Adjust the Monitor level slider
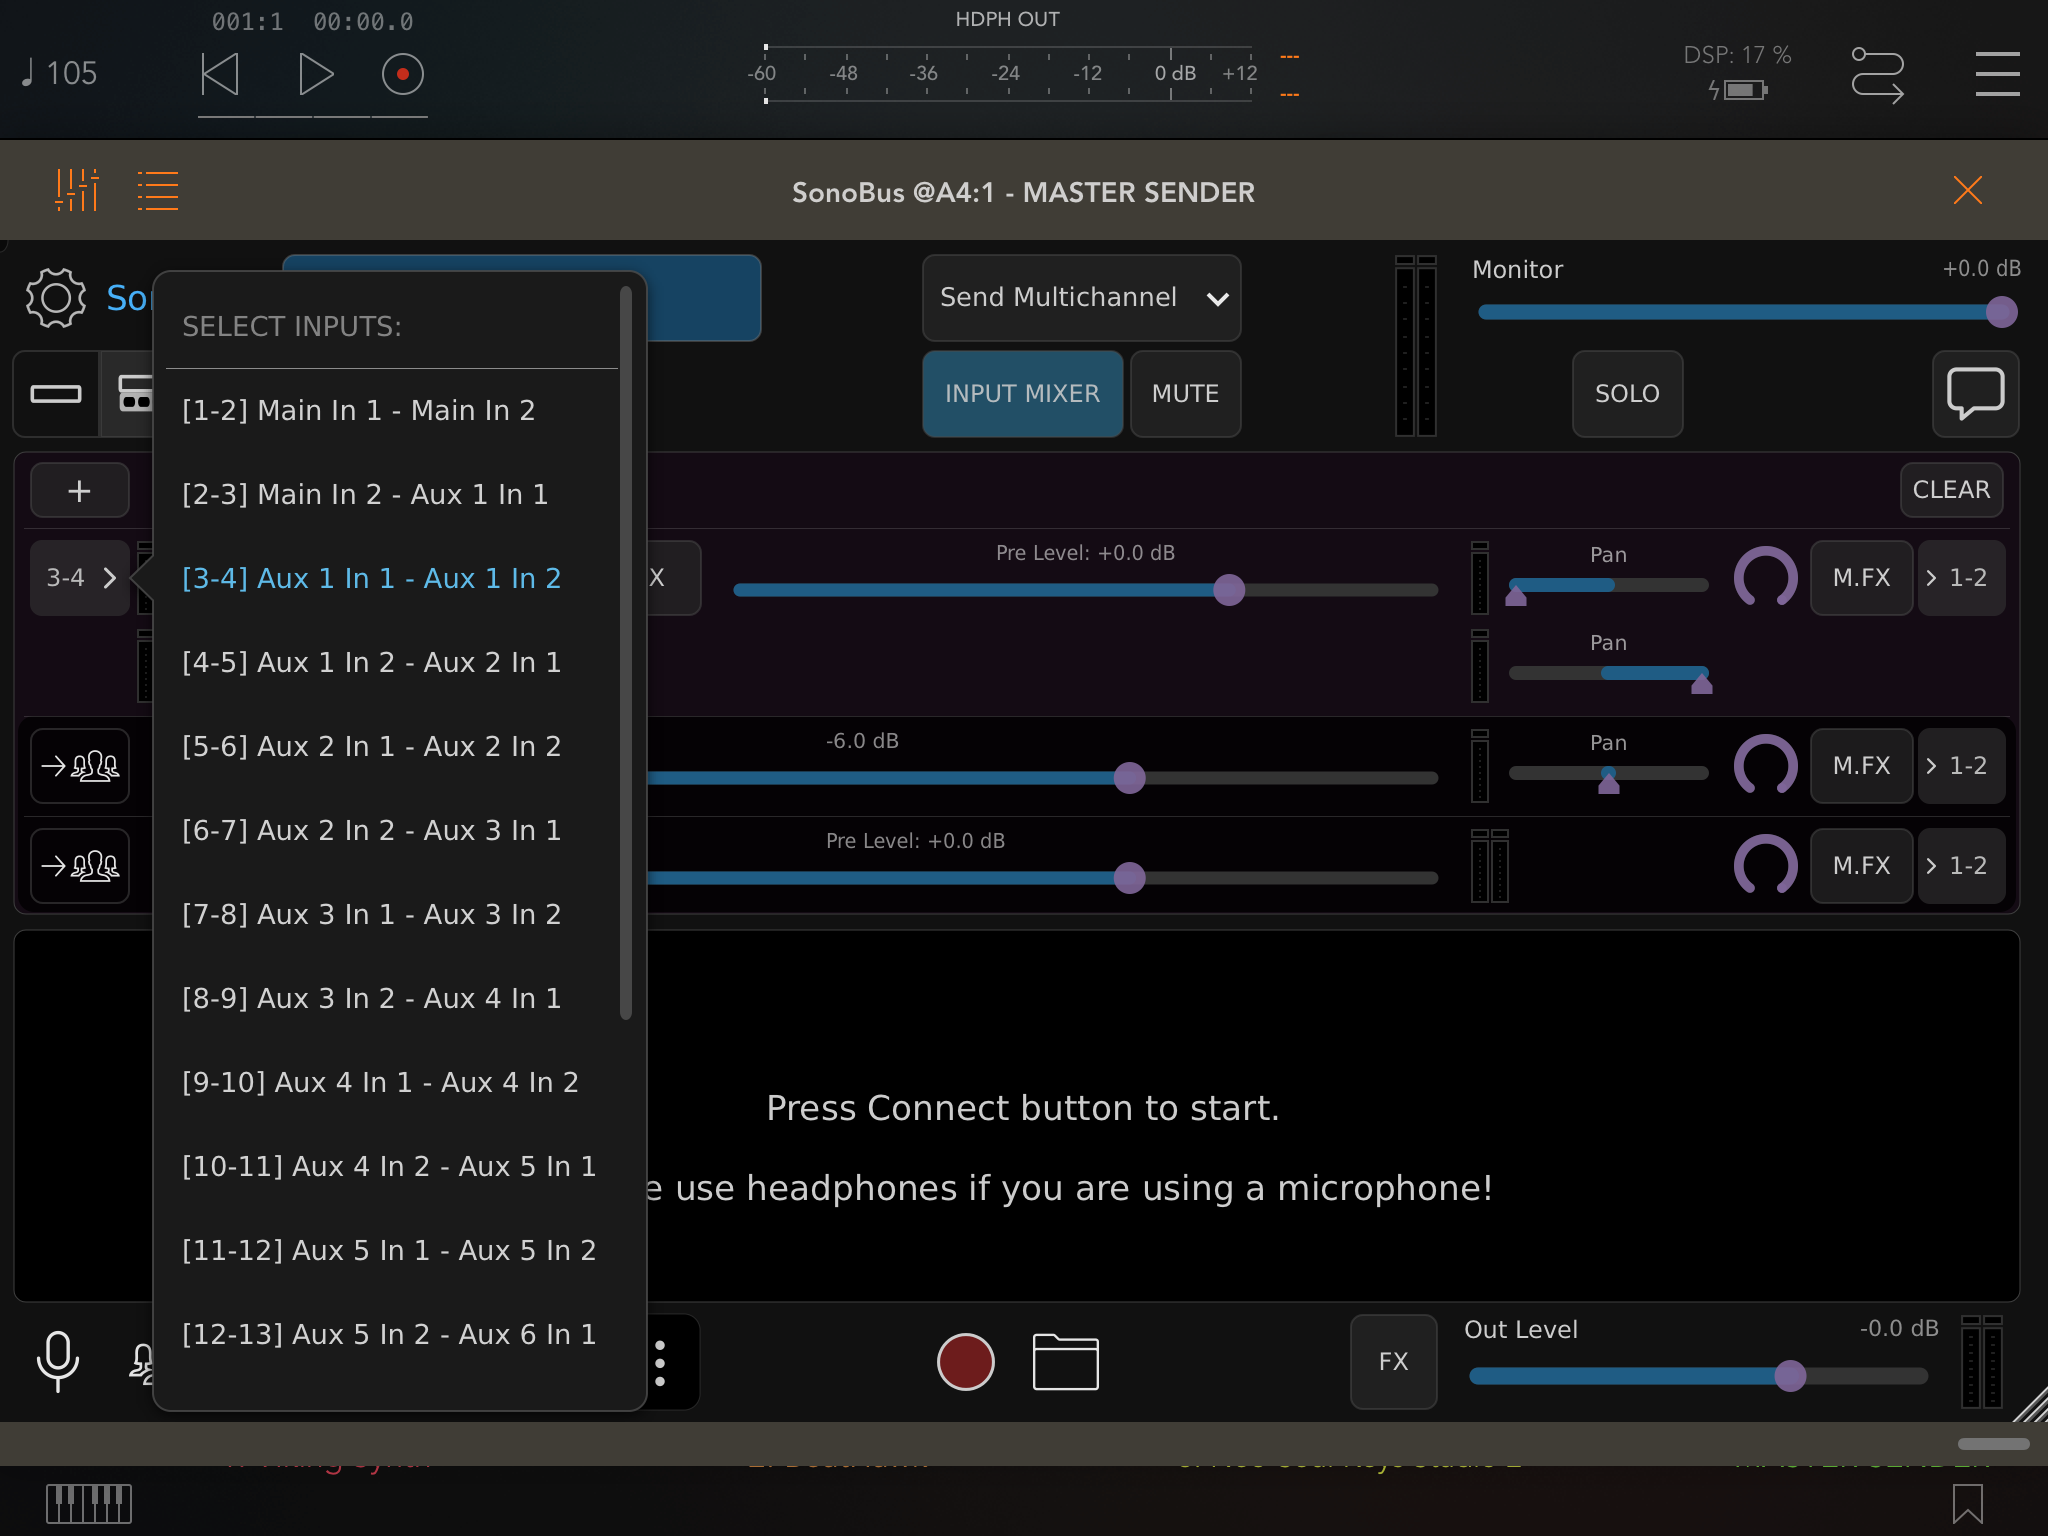2048x1536 pixels. pyautogui.click(x=1747, y=312)
